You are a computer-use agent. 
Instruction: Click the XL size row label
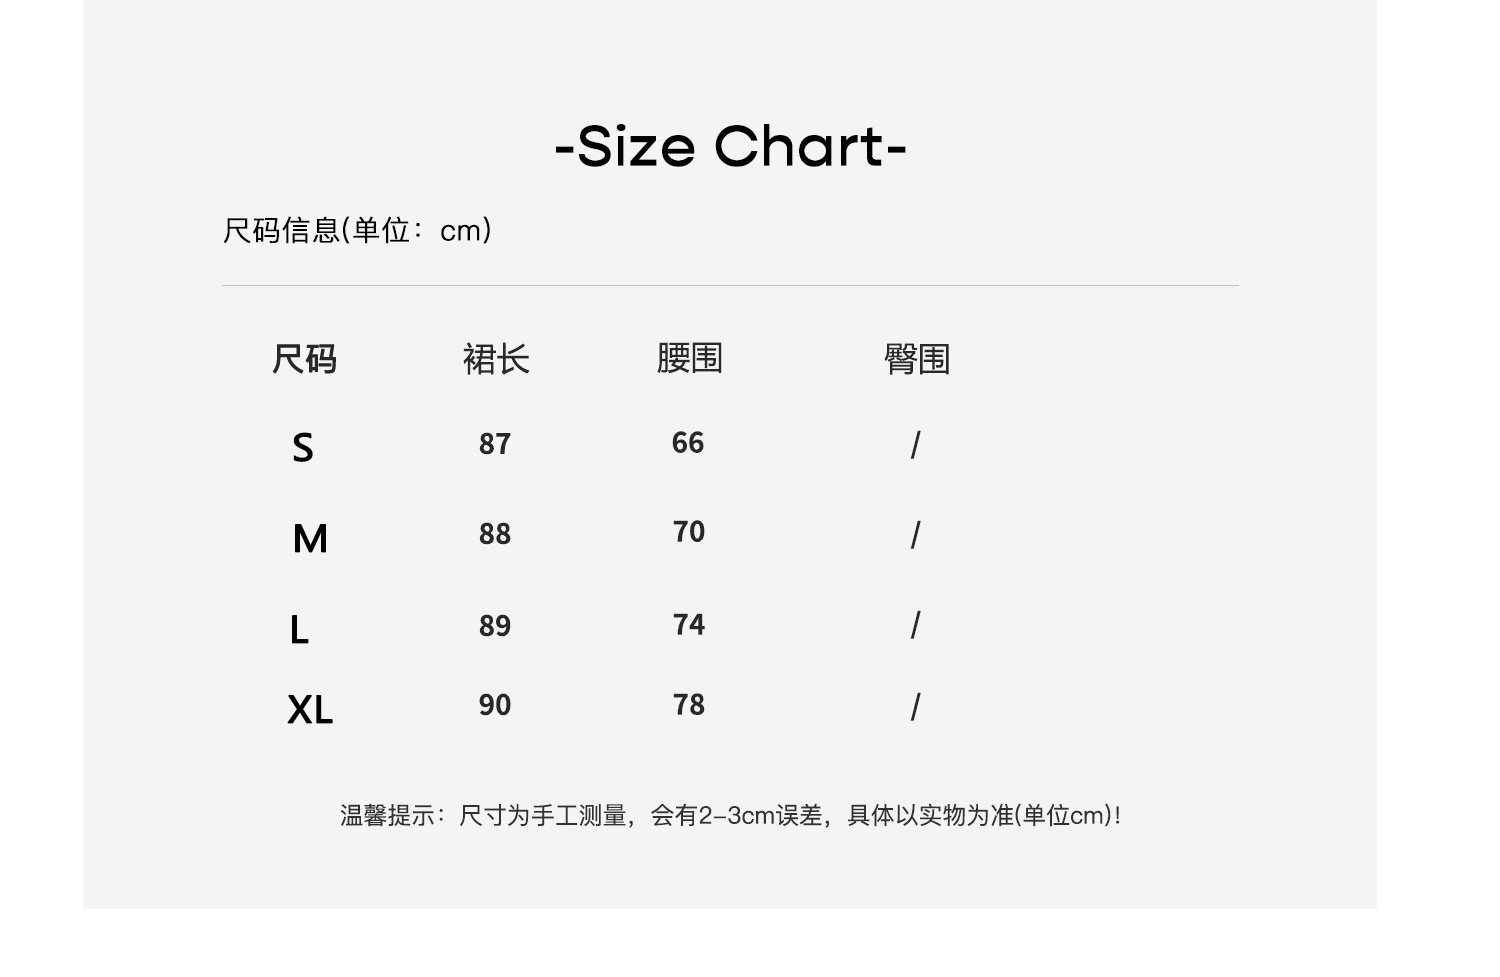[310, 710]
